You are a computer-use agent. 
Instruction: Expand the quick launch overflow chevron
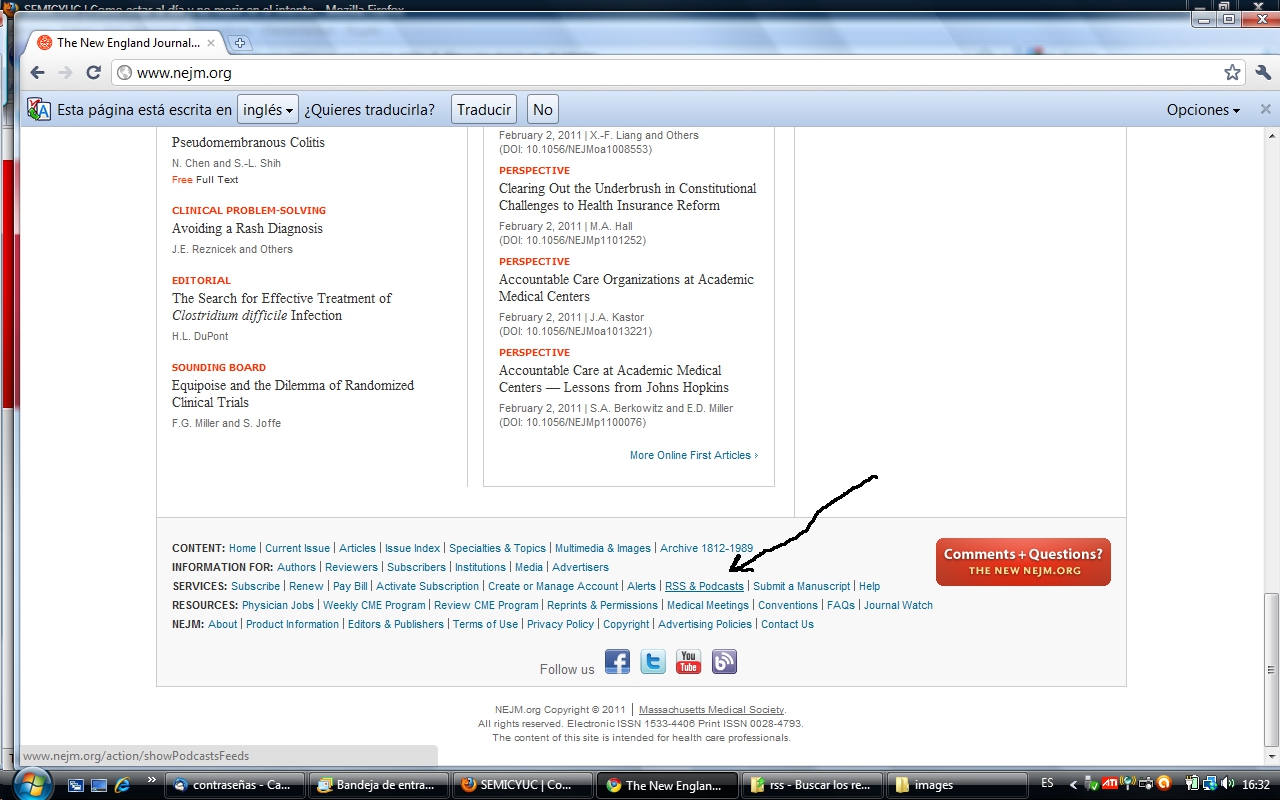point(152,780)
